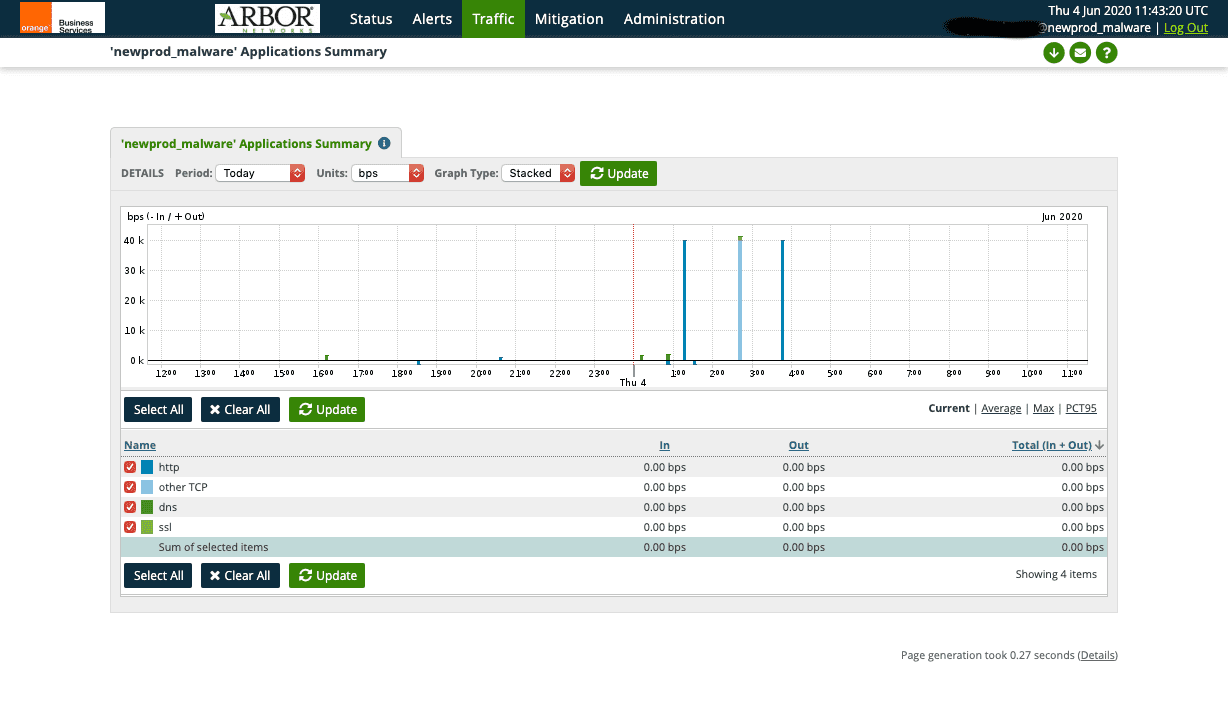Sort by Total (In + Out) column
The height and width of the screenshot is (708, 1228).
[1052, 445]
